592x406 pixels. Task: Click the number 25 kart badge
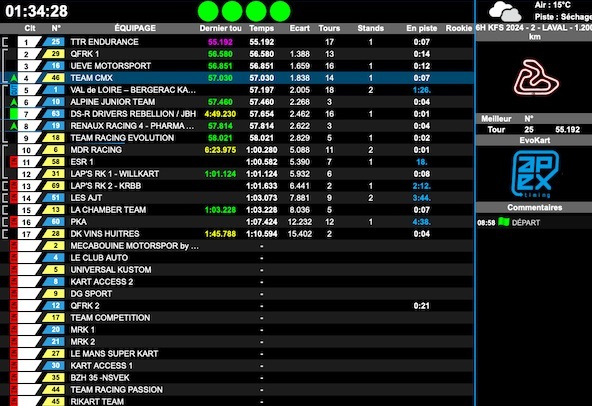click(54, 42)
